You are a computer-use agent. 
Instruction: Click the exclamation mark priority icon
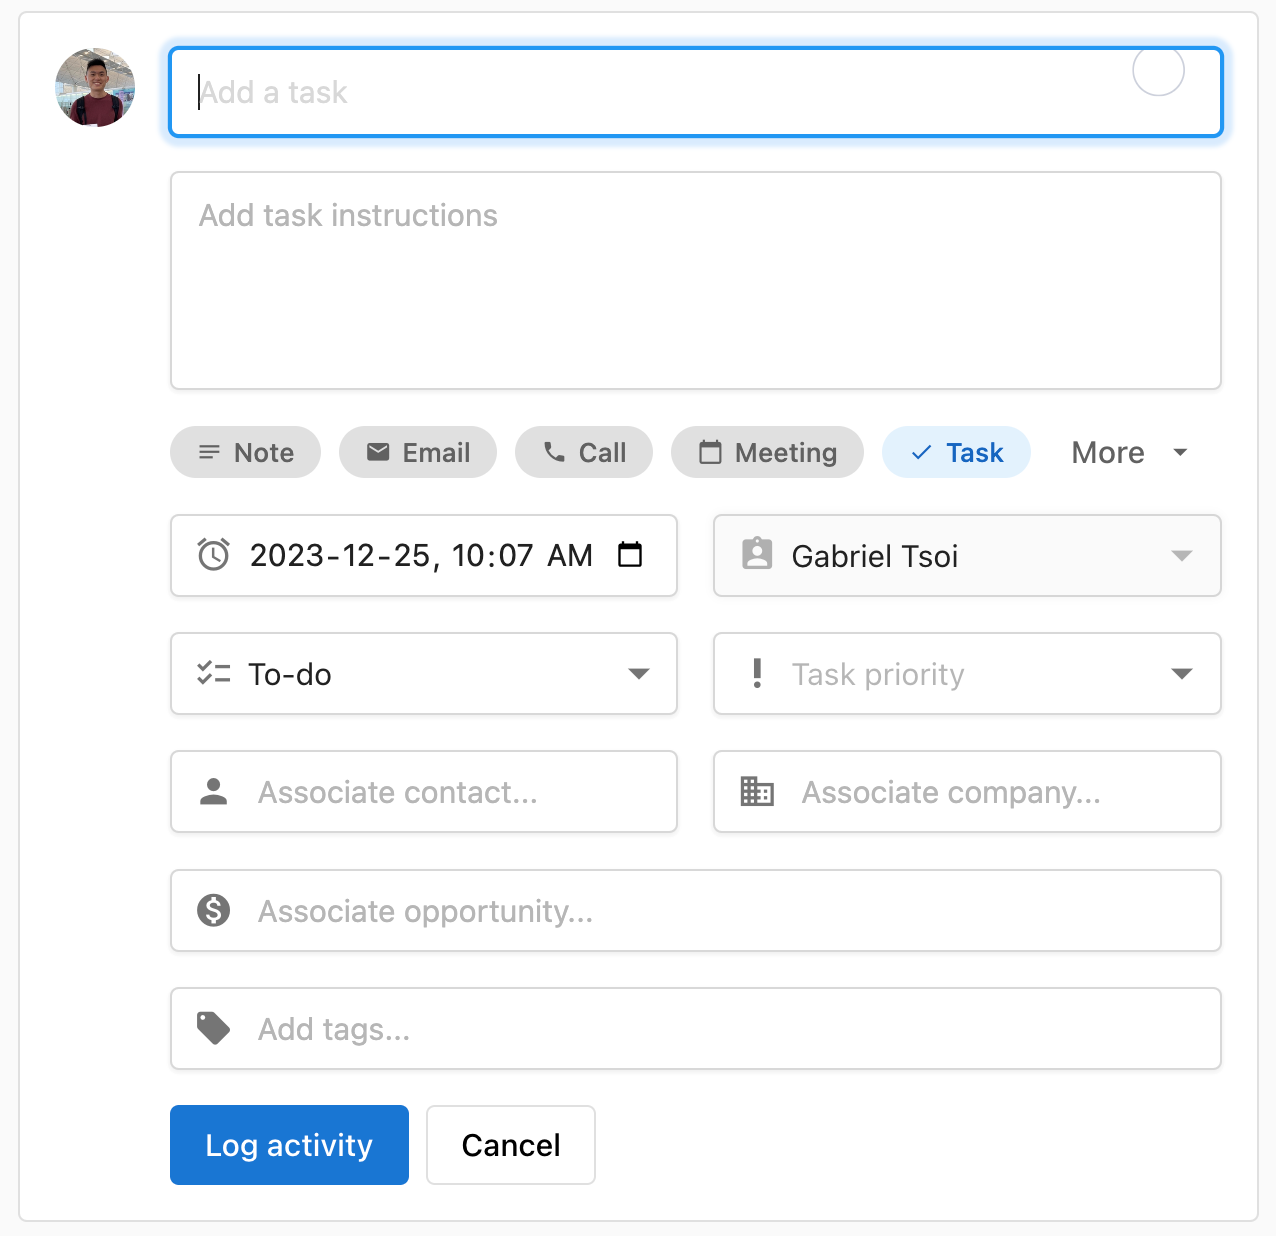[757, 673]
